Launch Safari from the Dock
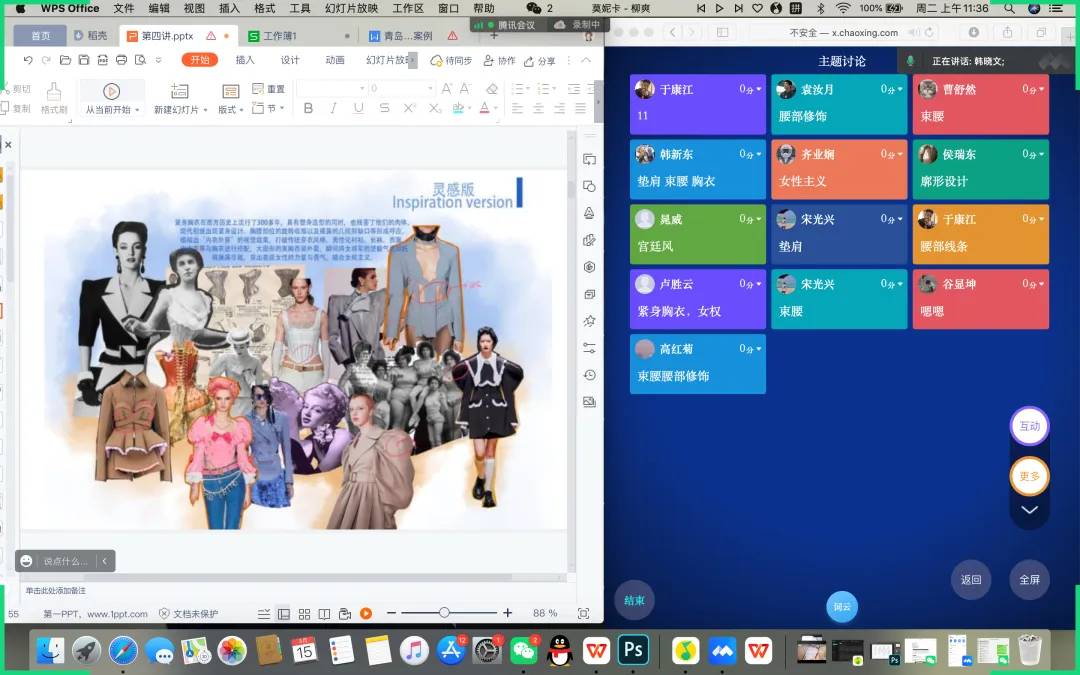Screen dimensions: 1080x675 pos(123,650)
